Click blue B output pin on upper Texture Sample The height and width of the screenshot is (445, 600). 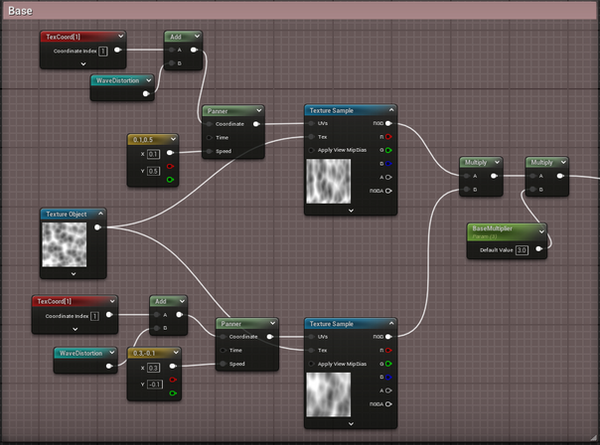(389, 164)
